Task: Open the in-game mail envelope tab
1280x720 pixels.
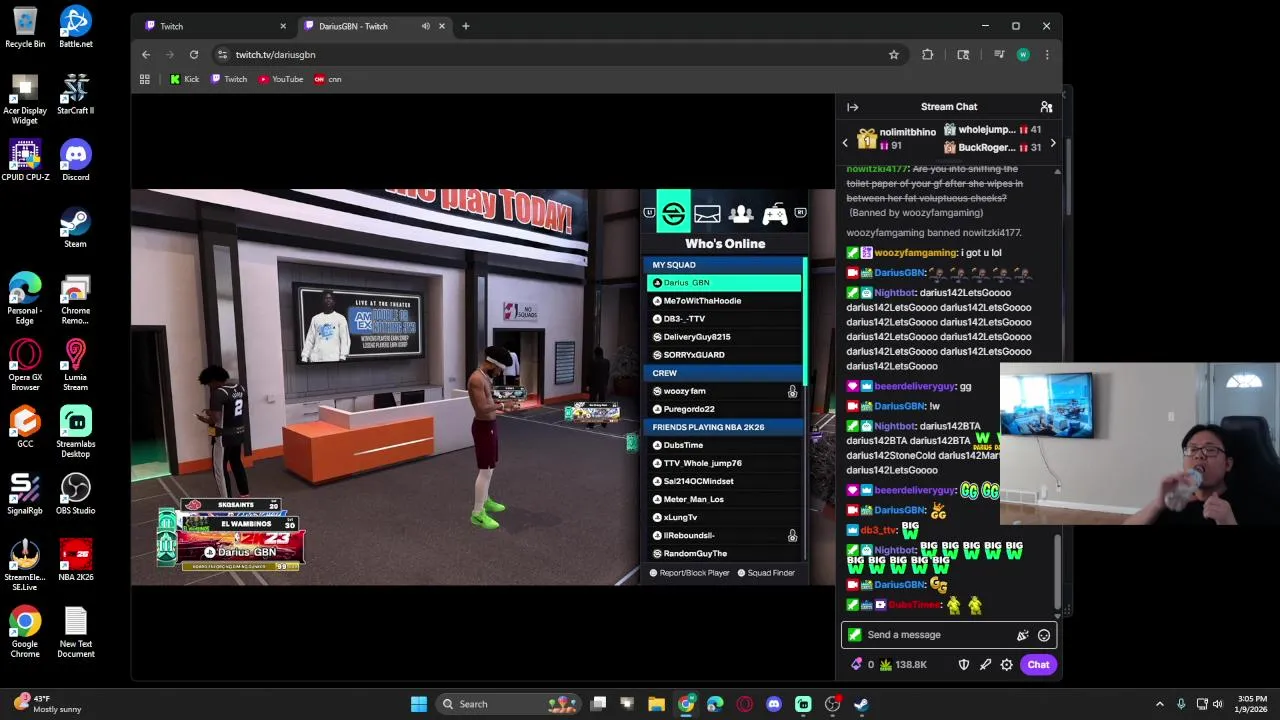Action: [707, 213]
